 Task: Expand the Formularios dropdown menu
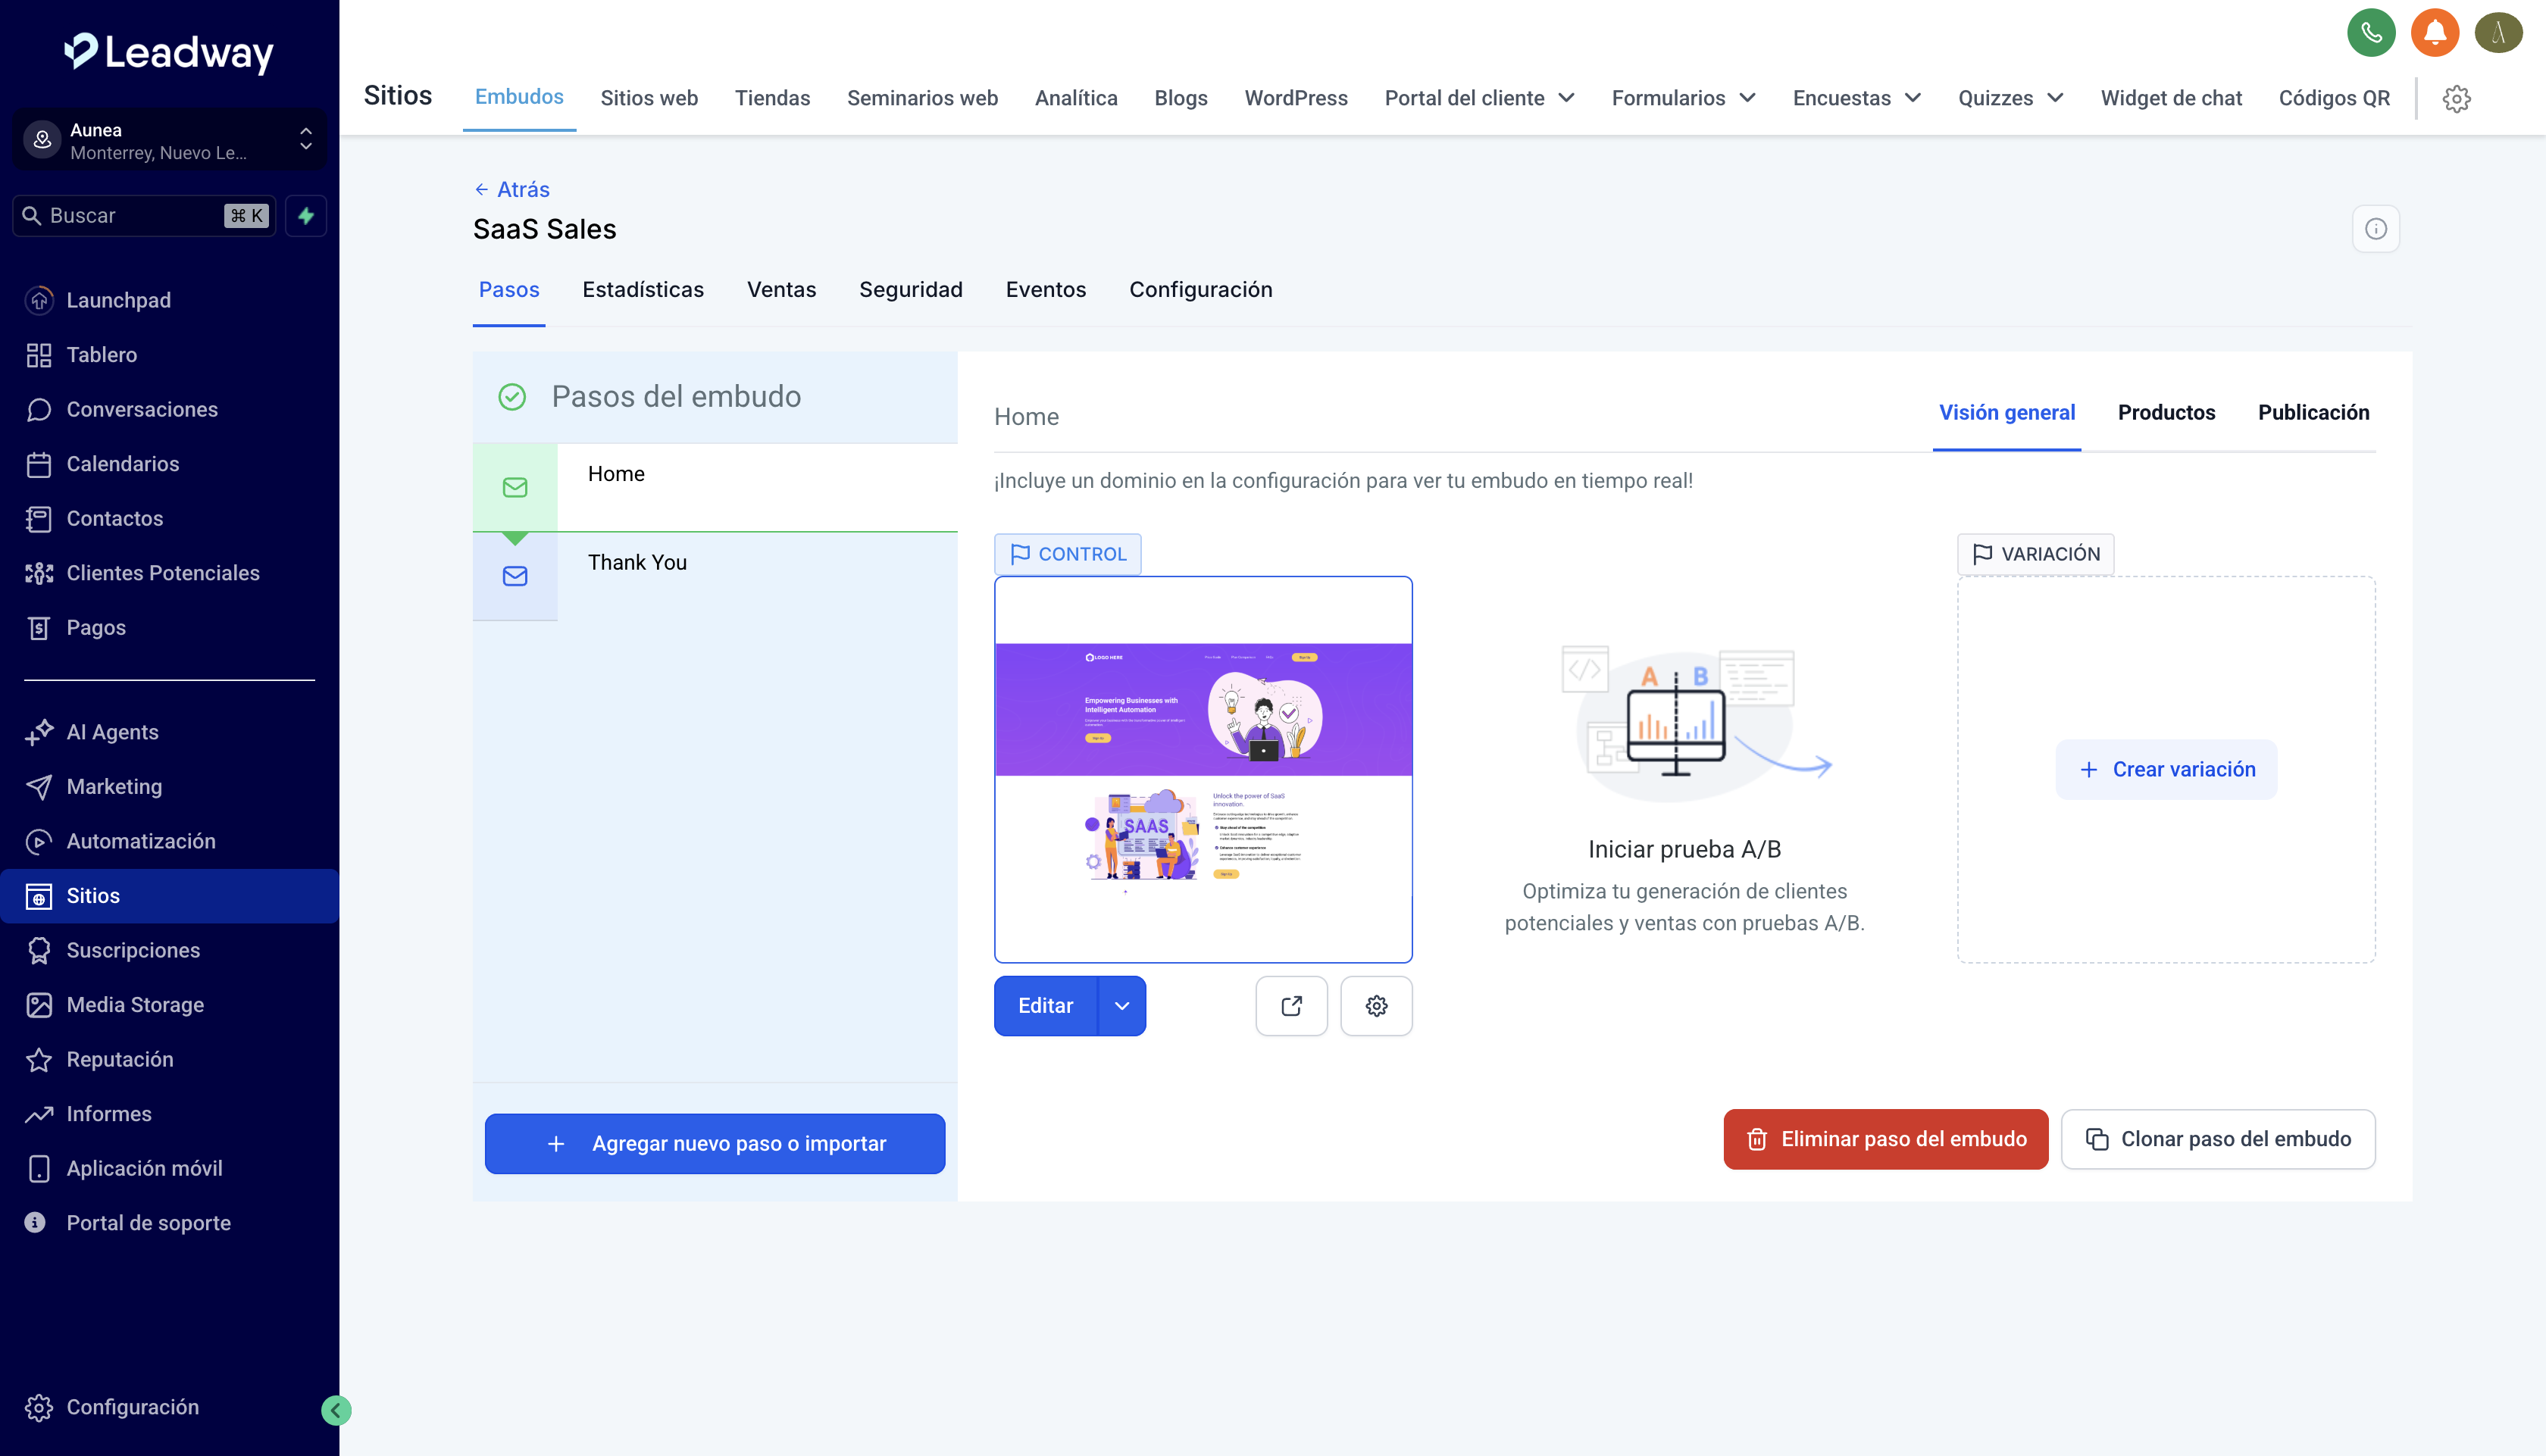(x=1683, y=98)
